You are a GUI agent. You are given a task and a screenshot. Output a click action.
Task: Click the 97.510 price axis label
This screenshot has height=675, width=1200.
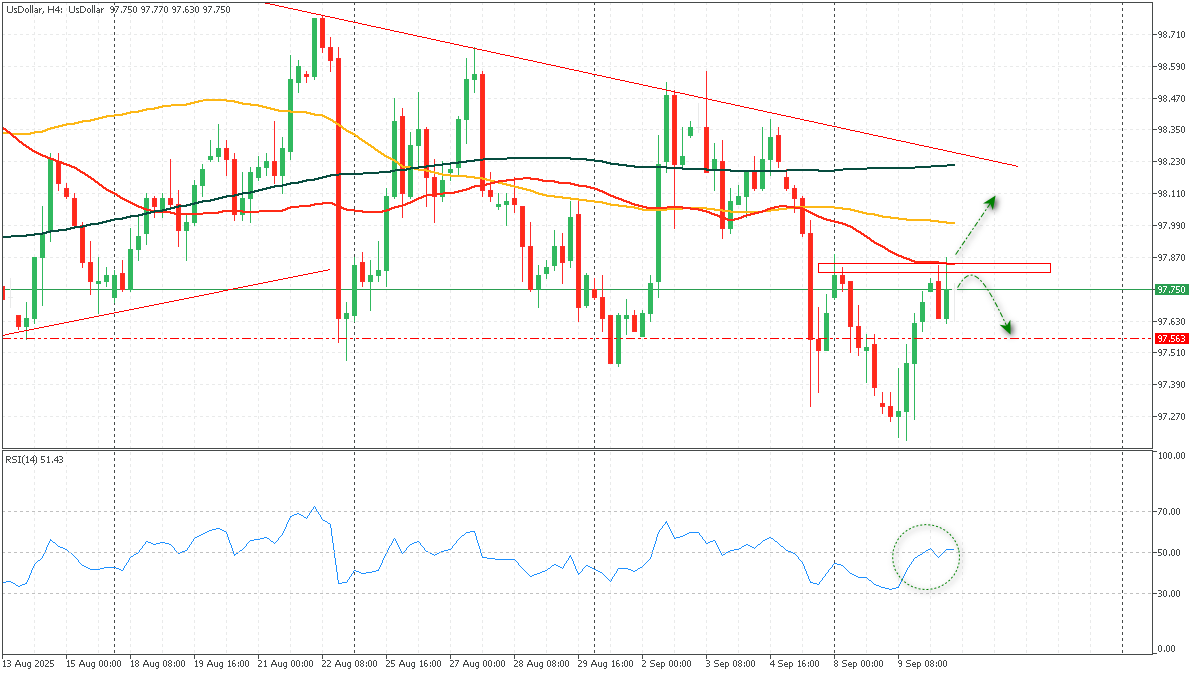click(x=1170, y=352)
